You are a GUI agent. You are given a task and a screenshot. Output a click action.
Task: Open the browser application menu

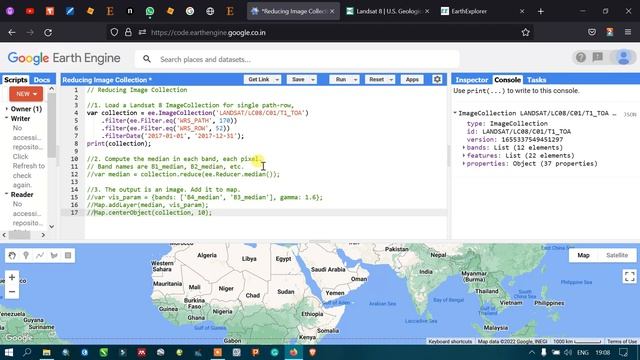[x=628, y=32]
